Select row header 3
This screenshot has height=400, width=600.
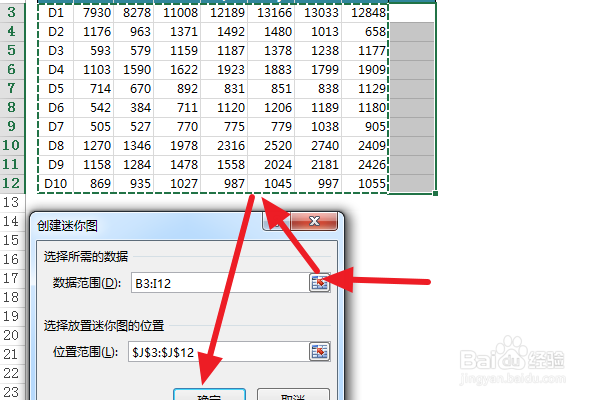click(12, 12)
